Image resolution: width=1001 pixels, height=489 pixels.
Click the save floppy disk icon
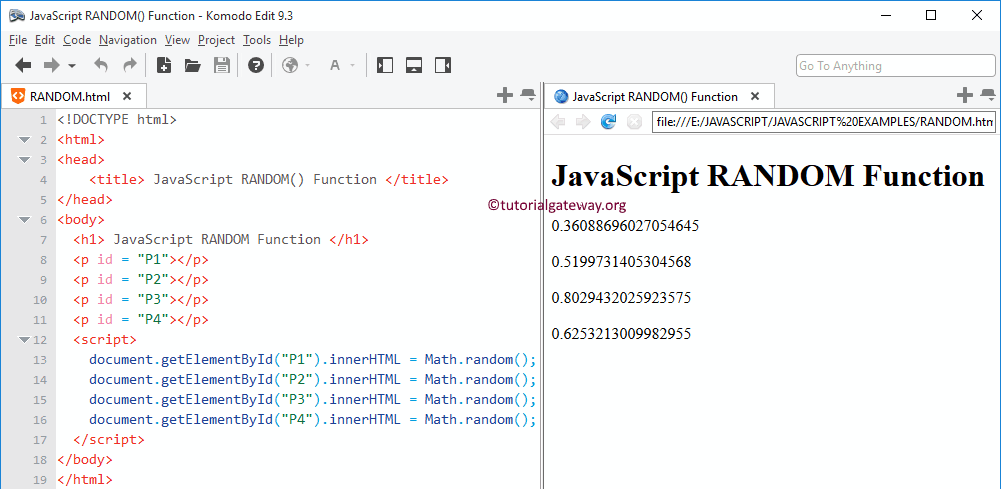pos(222,66)
